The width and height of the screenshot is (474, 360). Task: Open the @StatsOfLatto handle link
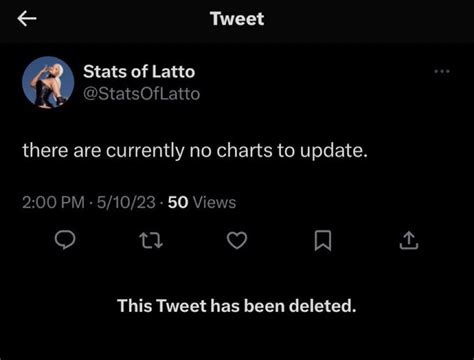[x=141, y=94]
